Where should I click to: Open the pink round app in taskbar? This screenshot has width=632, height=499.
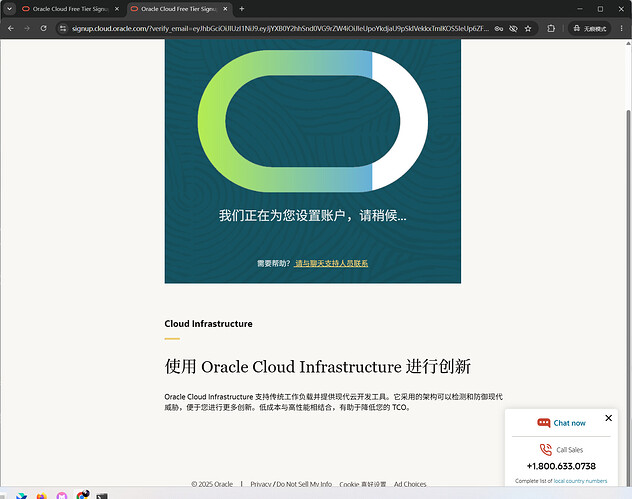click(x=62, y=495)
